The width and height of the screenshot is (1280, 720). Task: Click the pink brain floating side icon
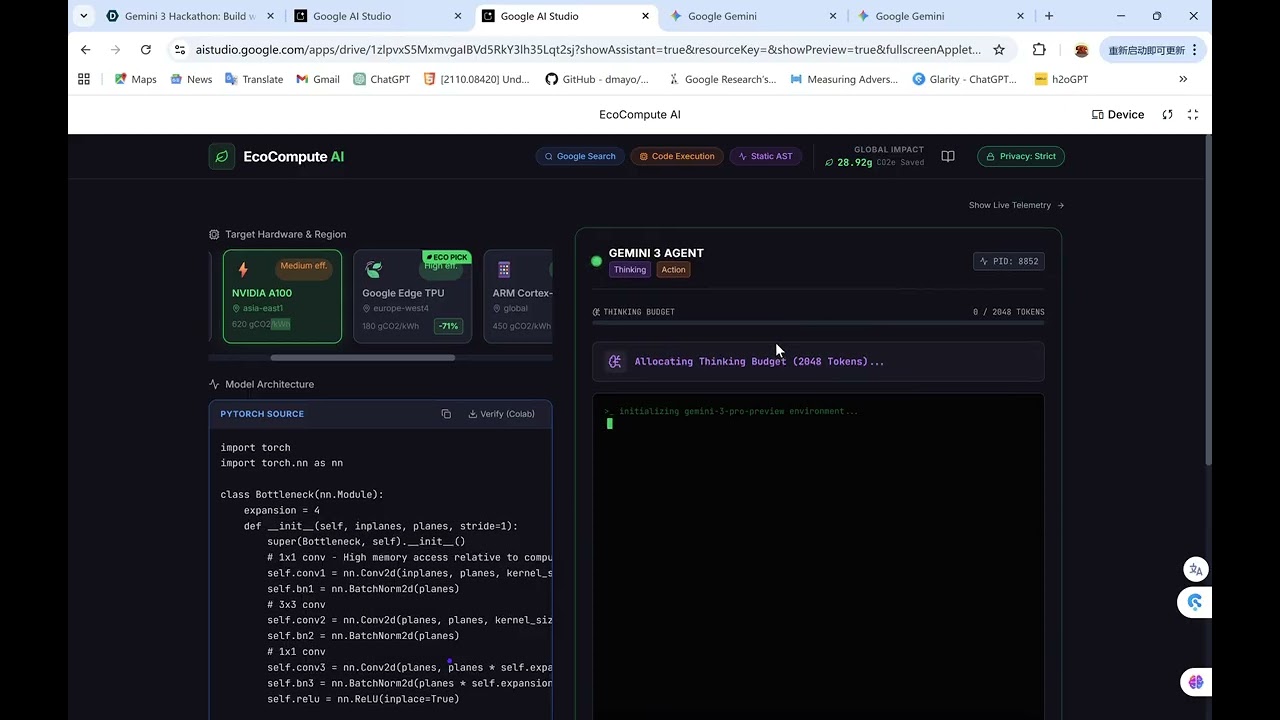tap(1195, 682)
